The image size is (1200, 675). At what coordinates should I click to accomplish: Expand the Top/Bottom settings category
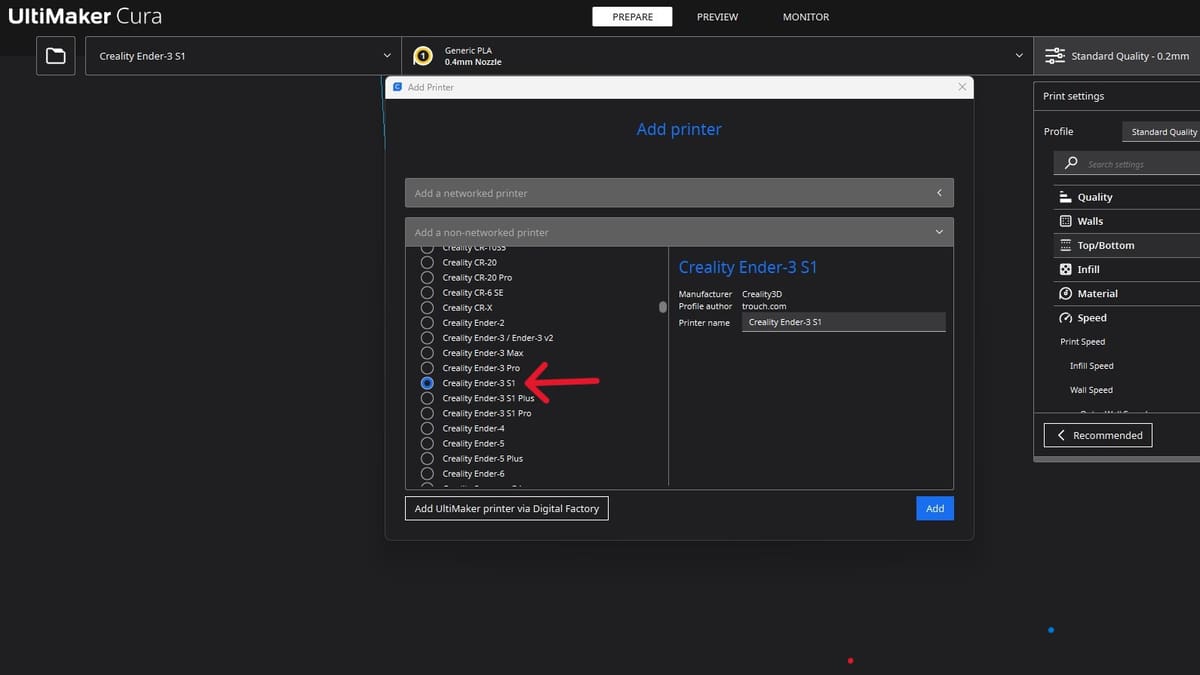1126,245
